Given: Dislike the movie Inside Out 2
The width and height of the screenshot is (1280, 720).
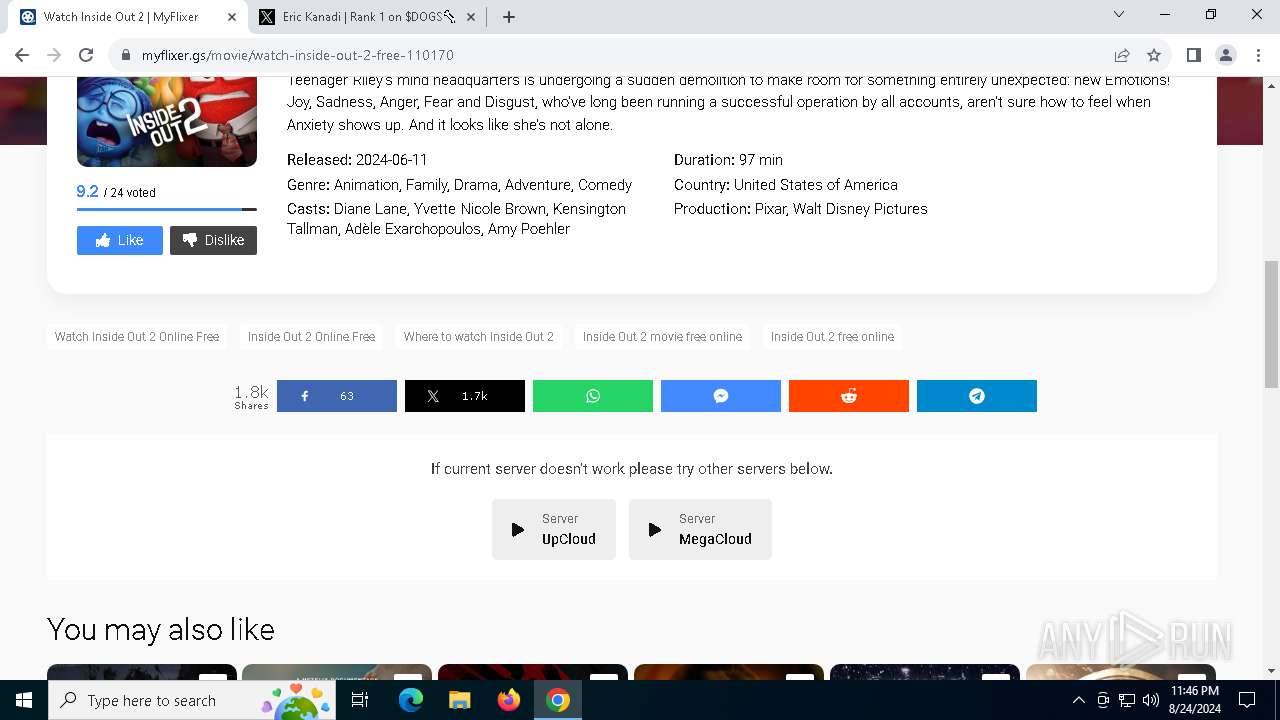Looking at the screenshot, I should (x=213, y=240).
